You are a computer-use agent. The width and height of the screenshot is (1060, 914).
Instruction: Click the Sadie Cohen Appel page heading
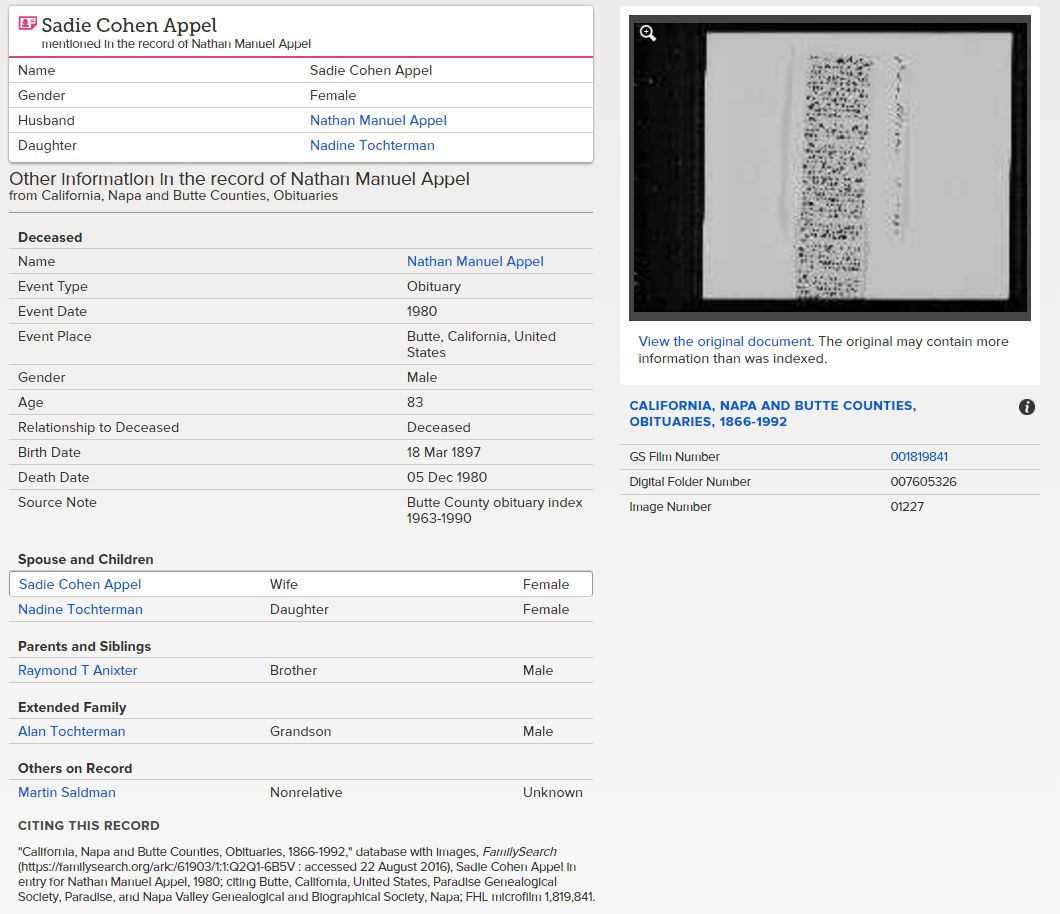pos(128,25)
